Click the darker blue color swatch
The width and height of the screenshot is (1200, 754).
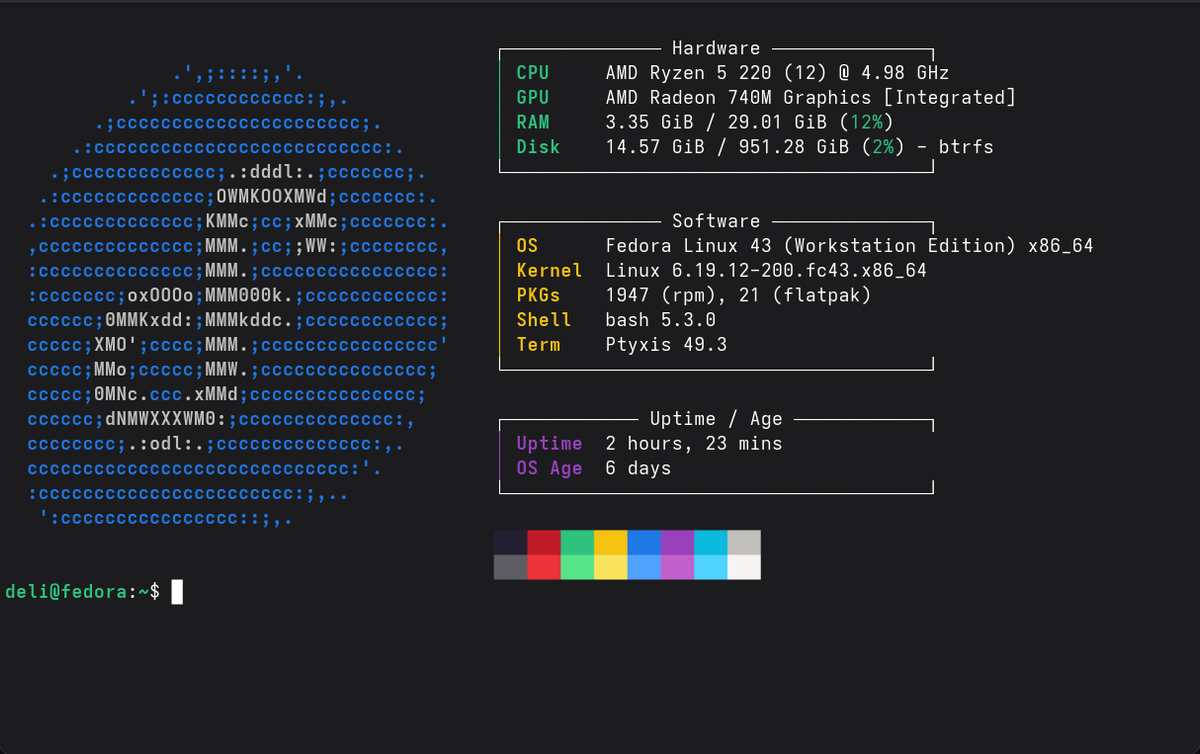click(x=644, y=542)
